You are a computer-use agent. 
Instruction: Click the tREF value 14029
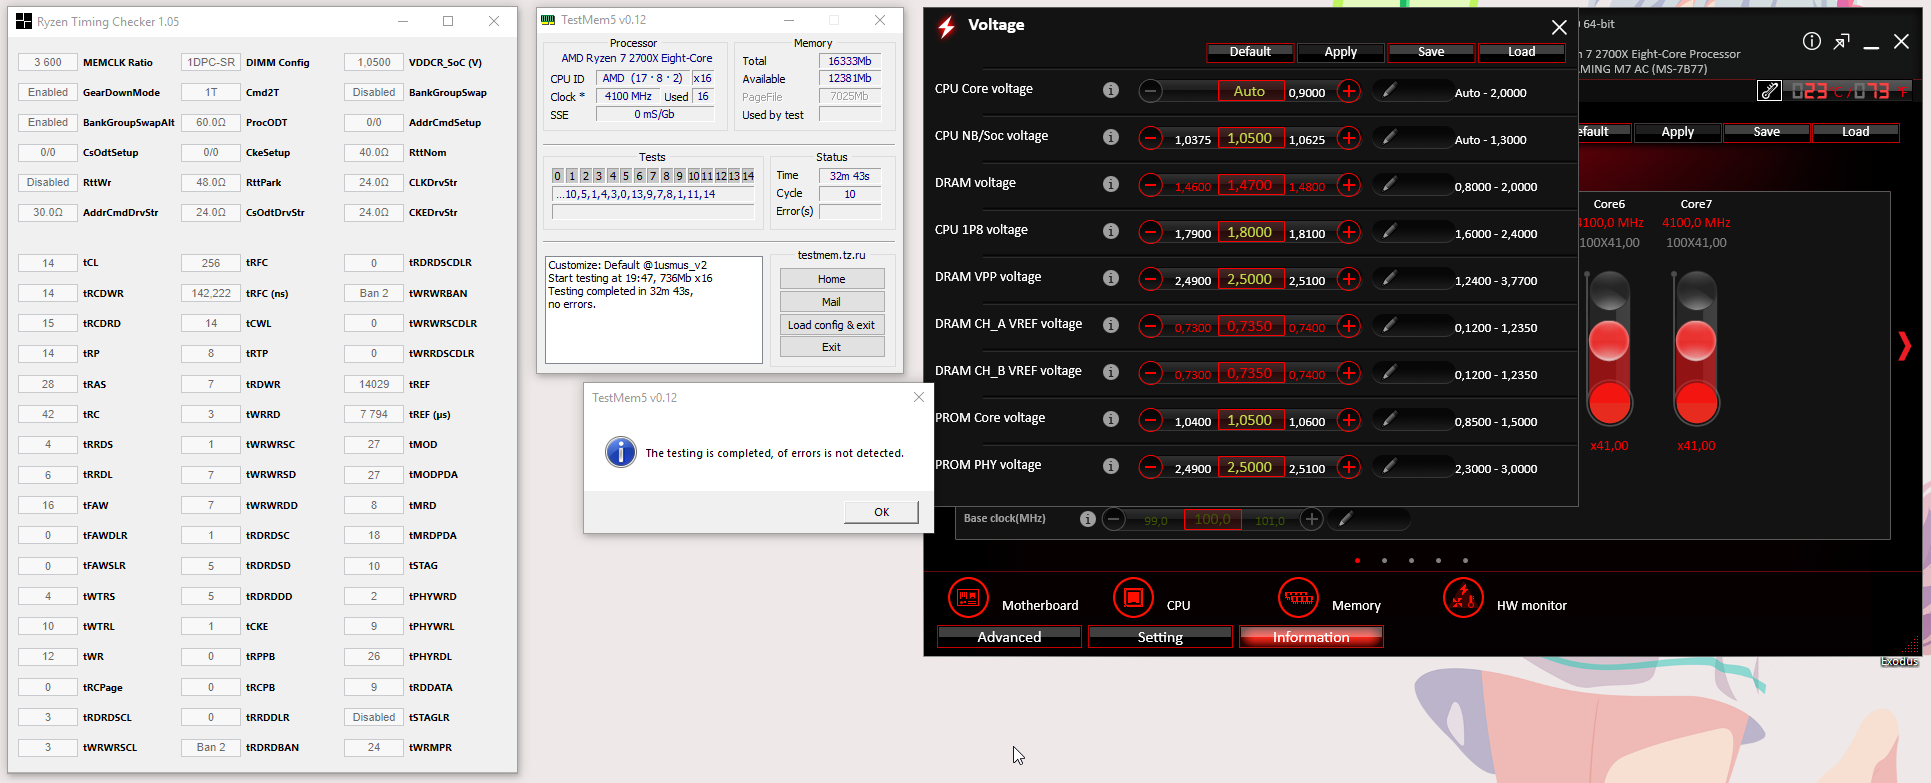(x=374, y=384)
